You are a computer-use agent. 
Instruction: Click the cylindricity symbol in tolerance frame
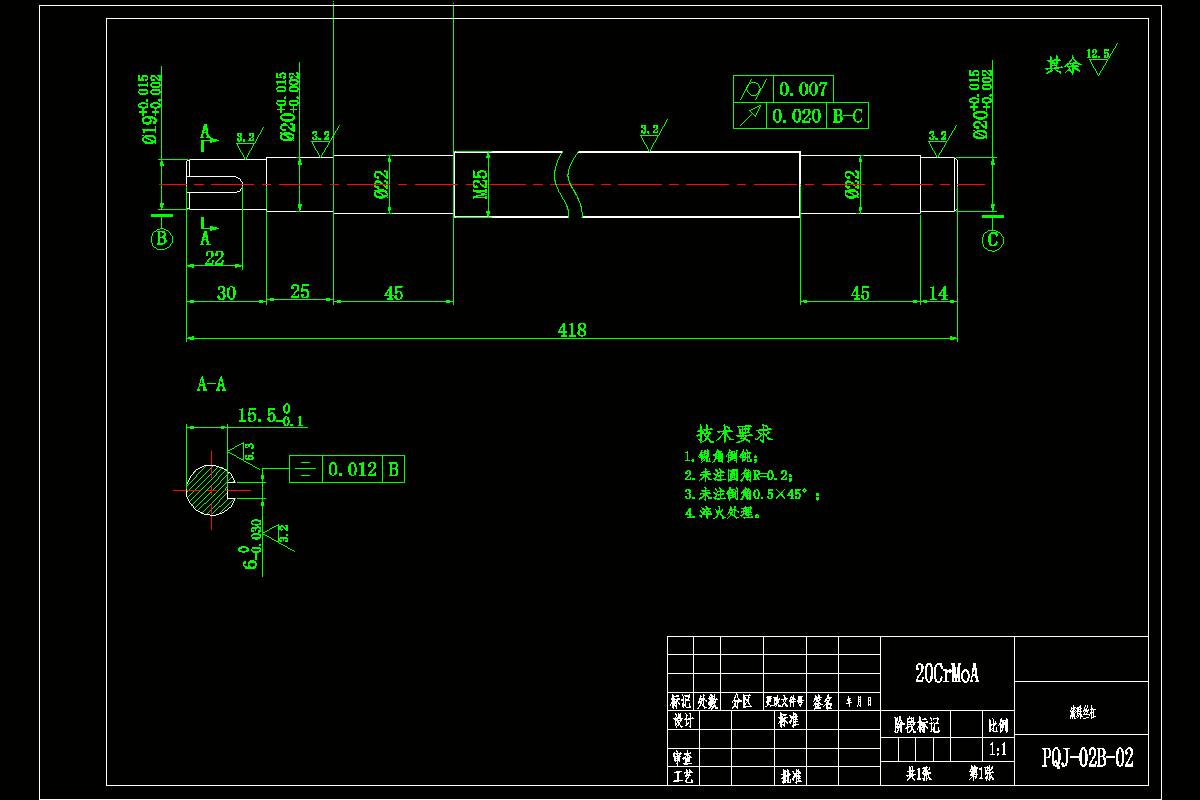pos(751,89)
